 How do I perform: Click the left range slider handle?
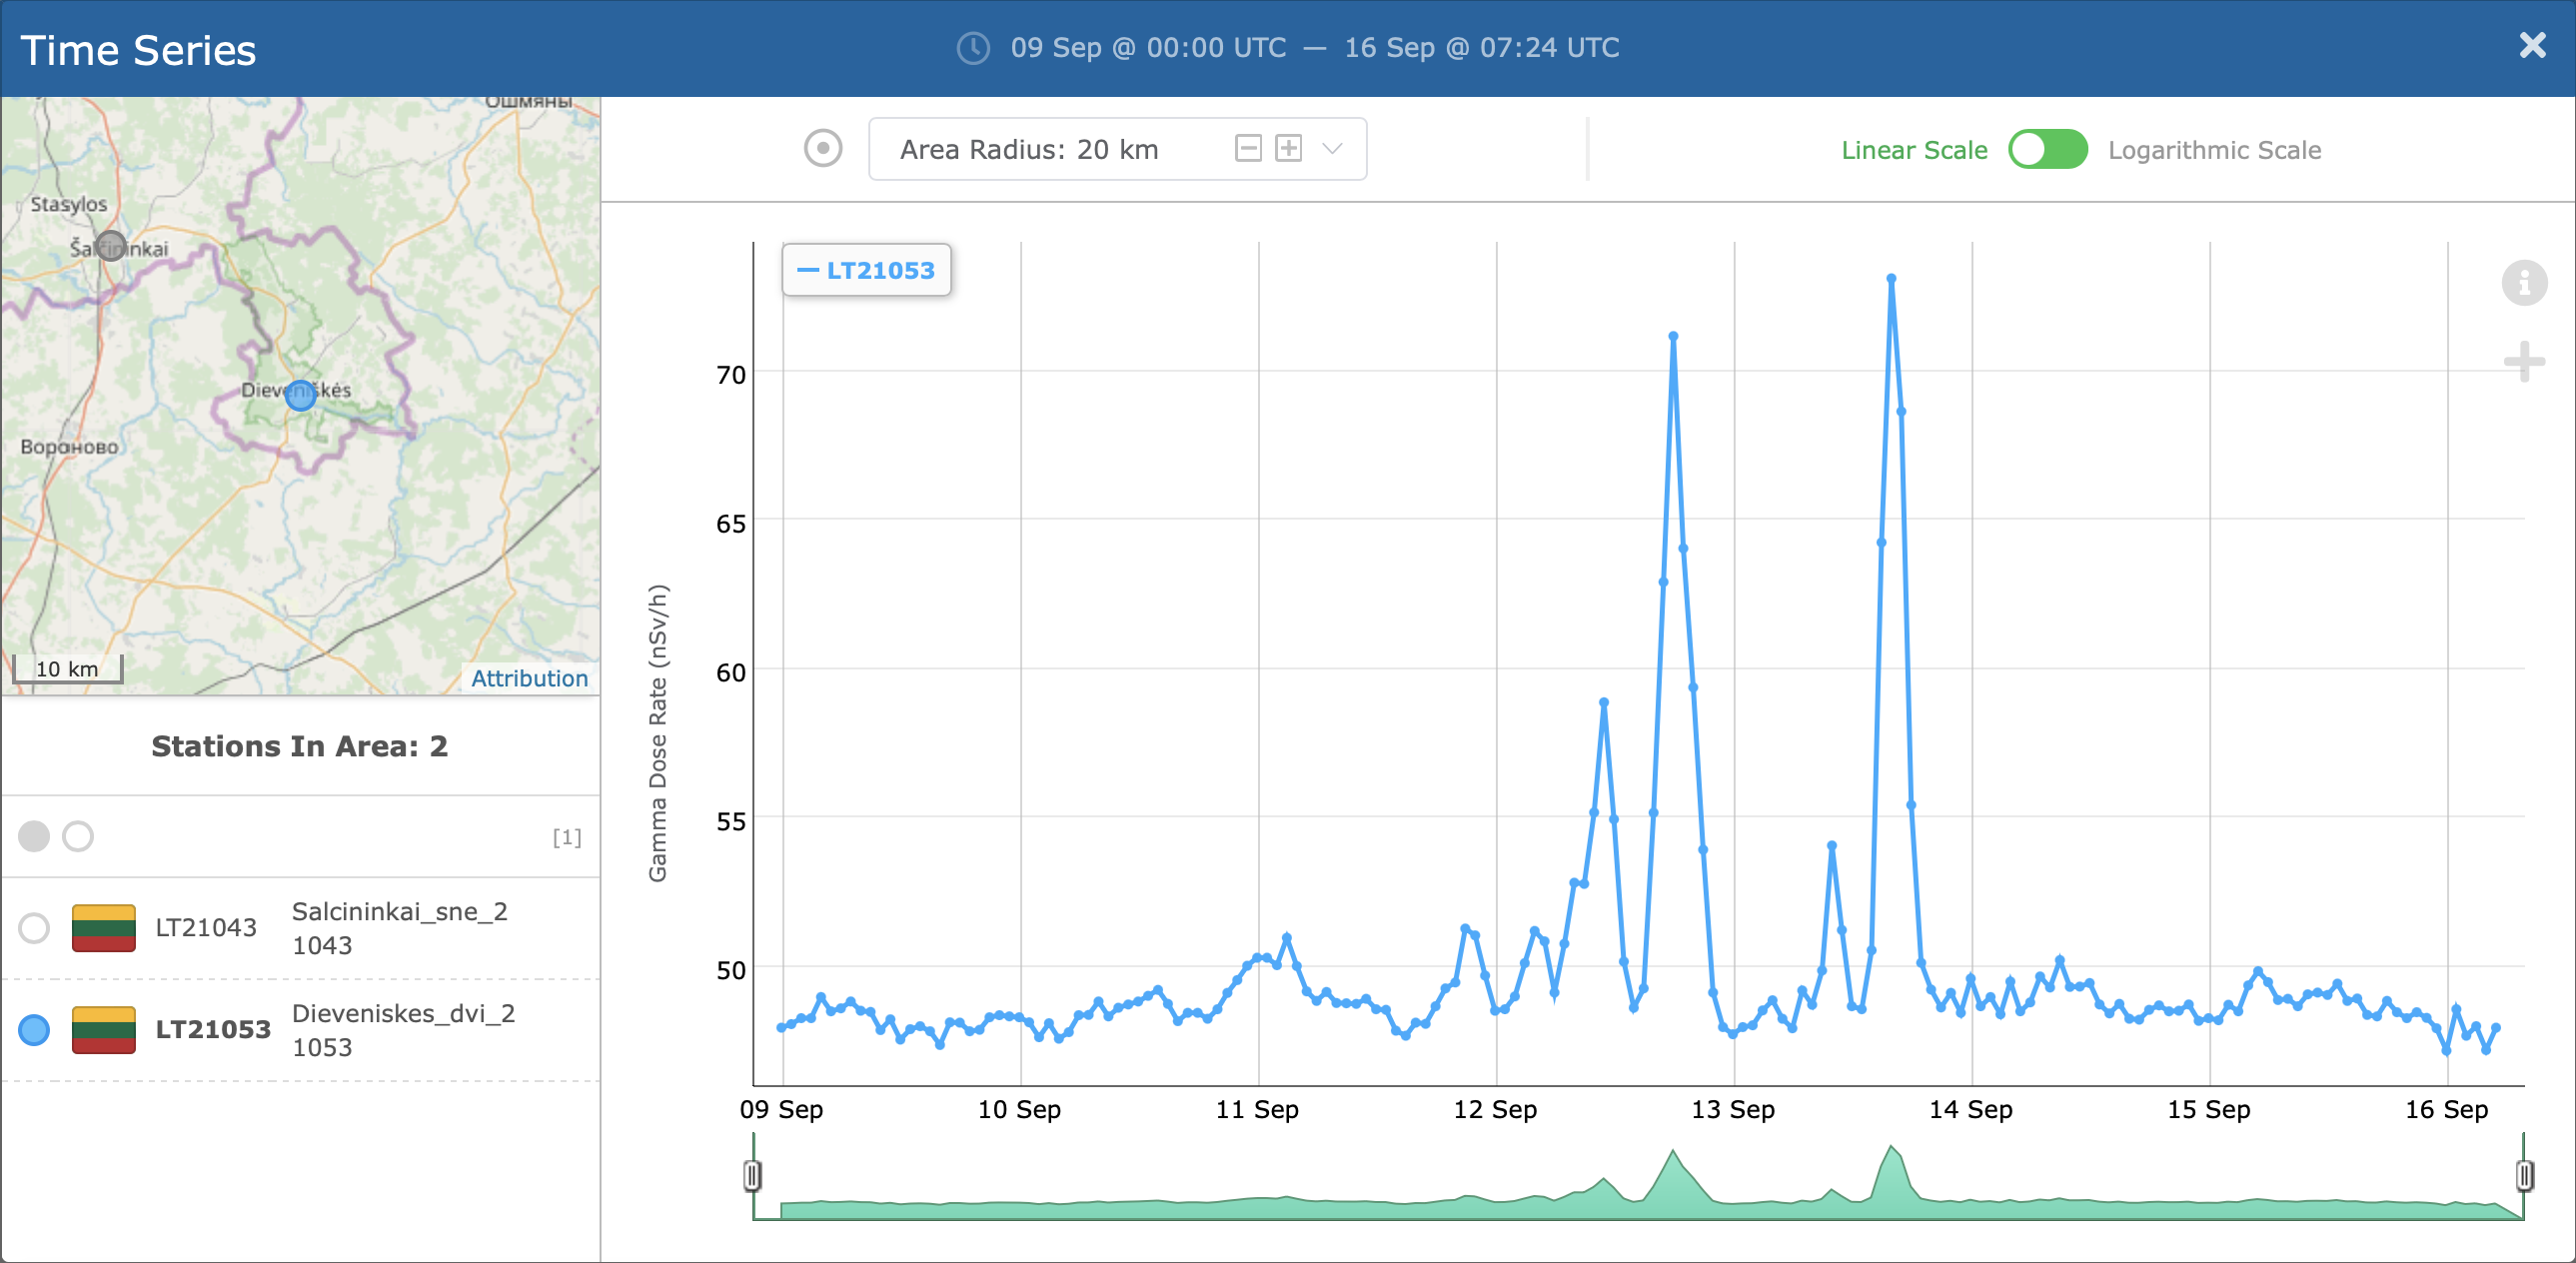(x=752, y=1175)
